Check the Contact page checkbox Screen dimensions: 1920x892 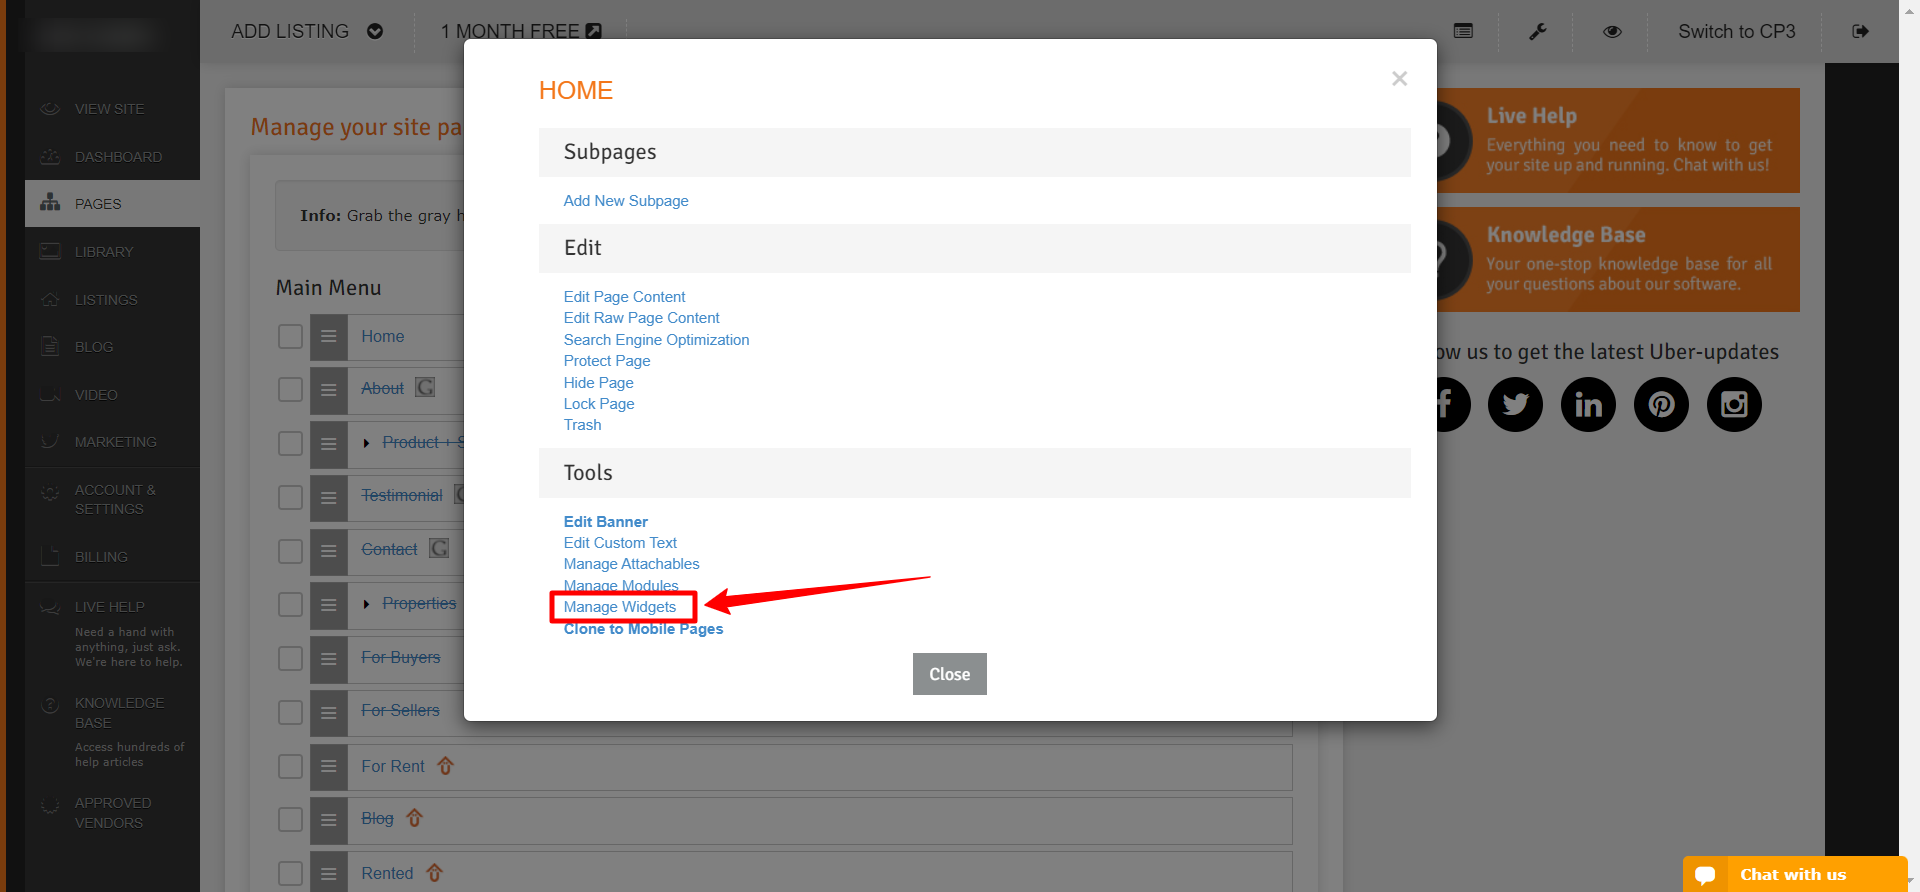point(290,551)
